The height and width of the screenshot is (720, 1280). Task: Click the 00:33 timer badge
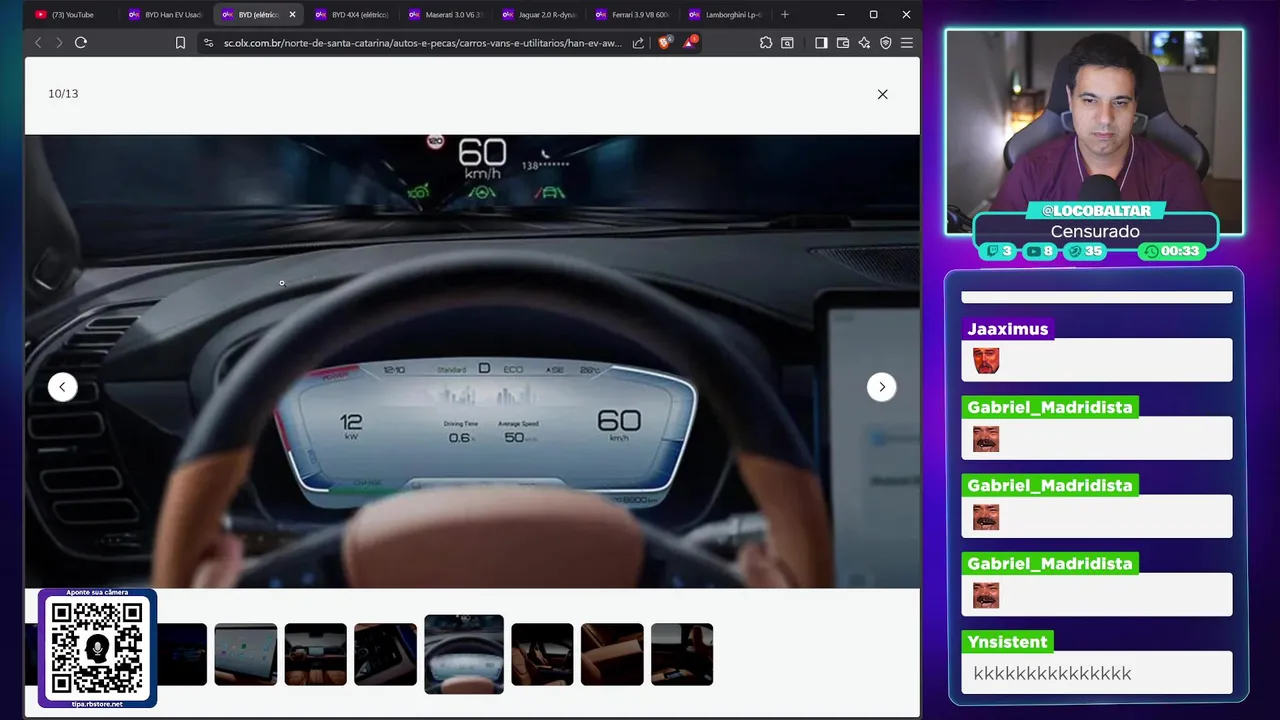1172,251
